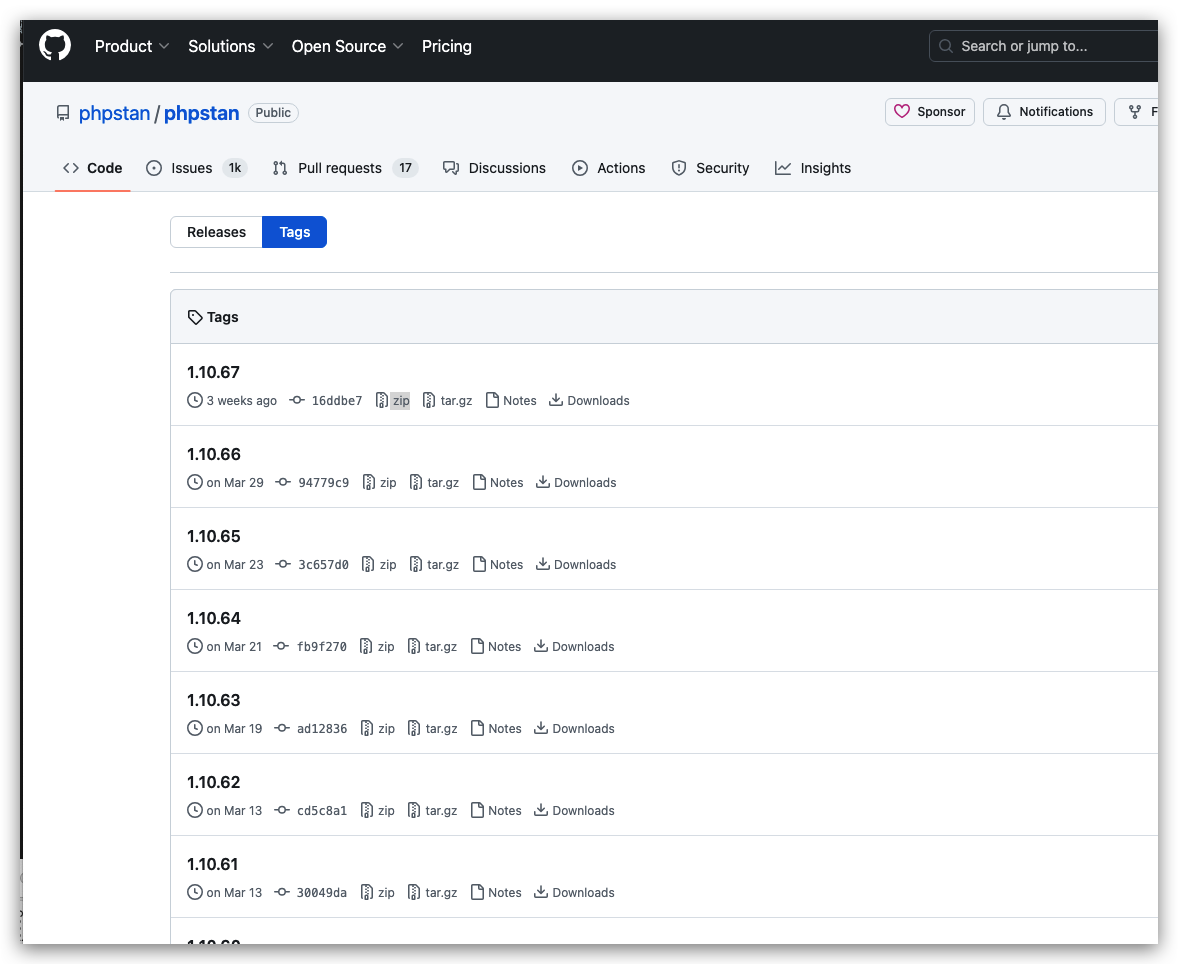This screenshot has height=964, width=1178.
Task: View Notes for tag 1.10.61
Action: pyautogui.click(x=496, y=892)
